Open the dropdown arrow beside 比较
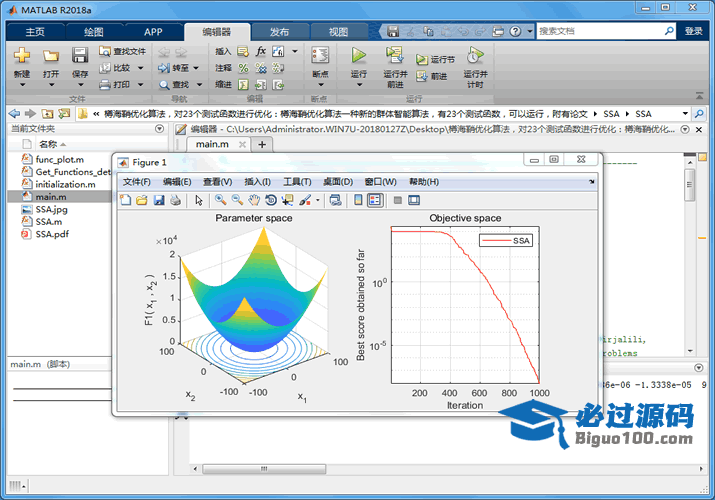Screen dimensions: 715x500 click(140, 68)
